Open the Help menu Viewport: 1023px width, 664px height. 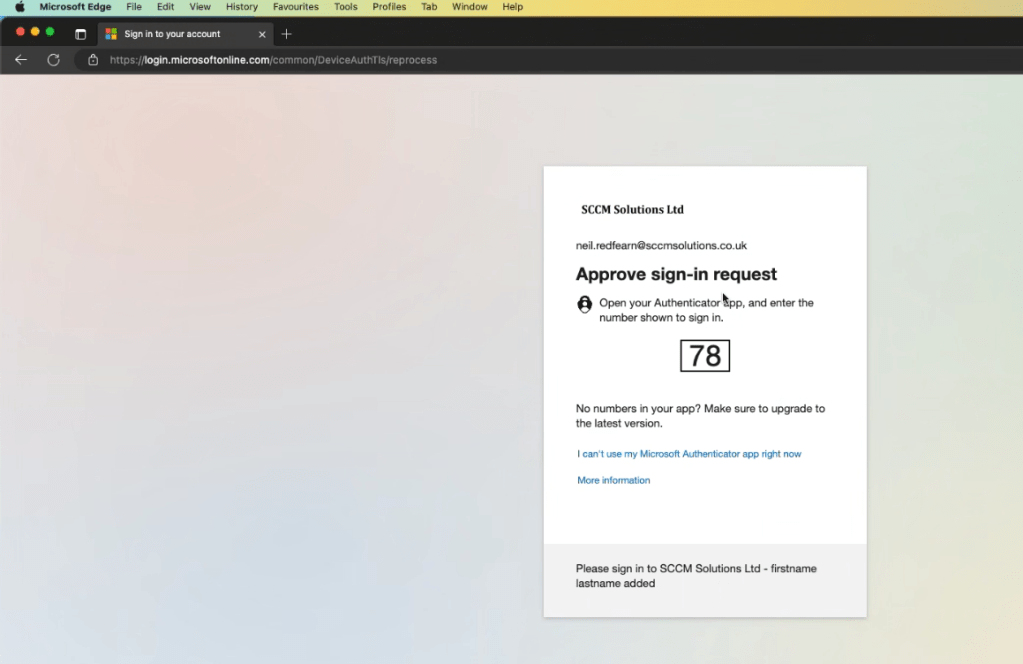tap(513, 7)
